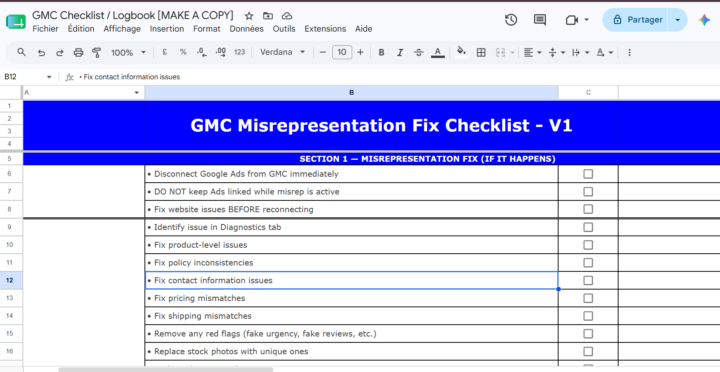720x372 pixels.
Task: Open zoom level 100% dropdown
Action: 128,52
